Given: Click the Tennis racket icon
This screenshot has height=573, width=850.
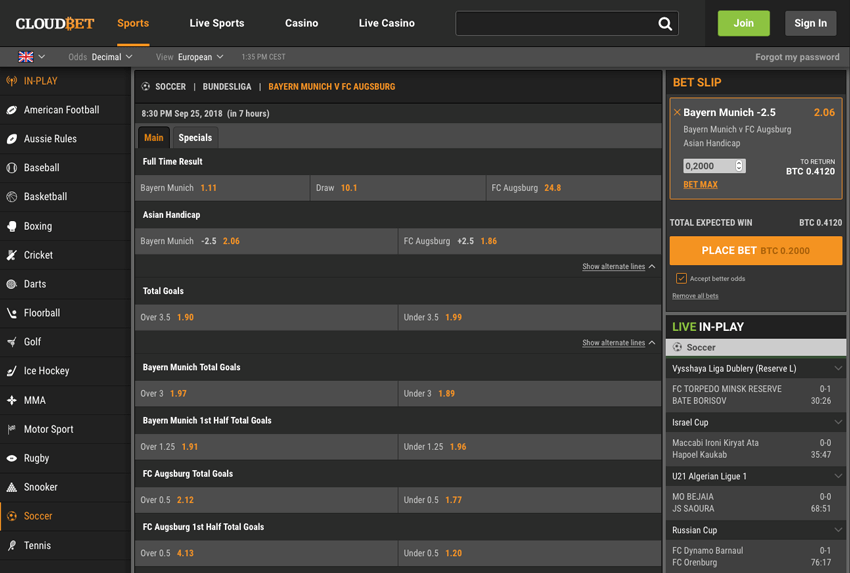Looking at the screenshot, I should point(11,545).
